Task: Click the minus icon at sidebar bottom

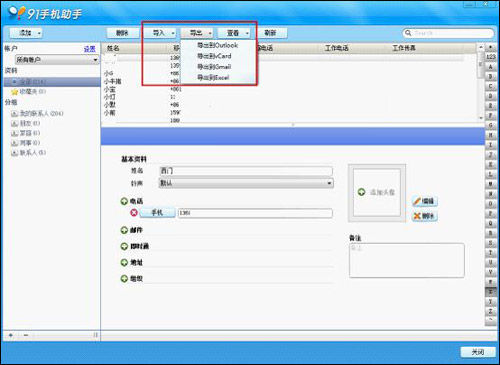Action: click(26, 335)
